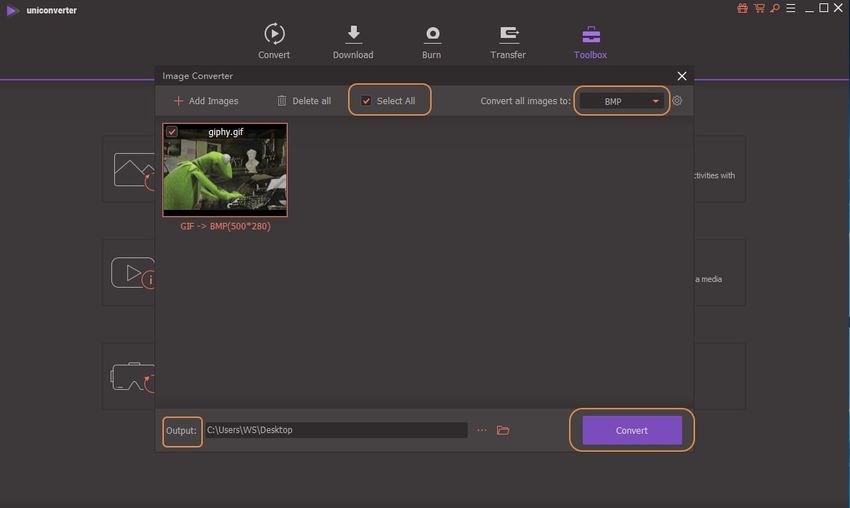Toggle the giphy.gif thumbnail checkbox
This screenshot has width=850, height=508.
coord(172,131)
